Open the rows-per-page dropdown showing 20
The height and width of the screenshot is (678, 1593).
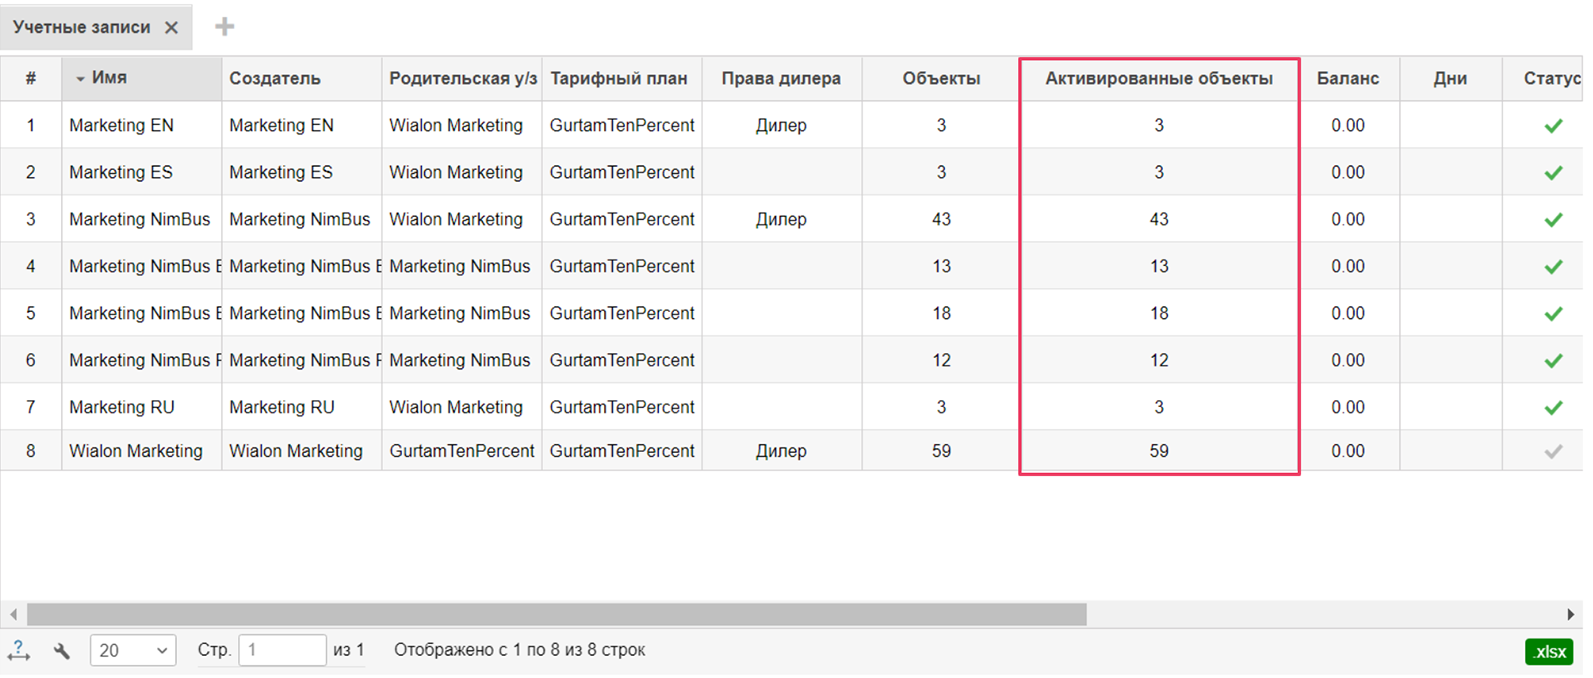tap(133, 651)
